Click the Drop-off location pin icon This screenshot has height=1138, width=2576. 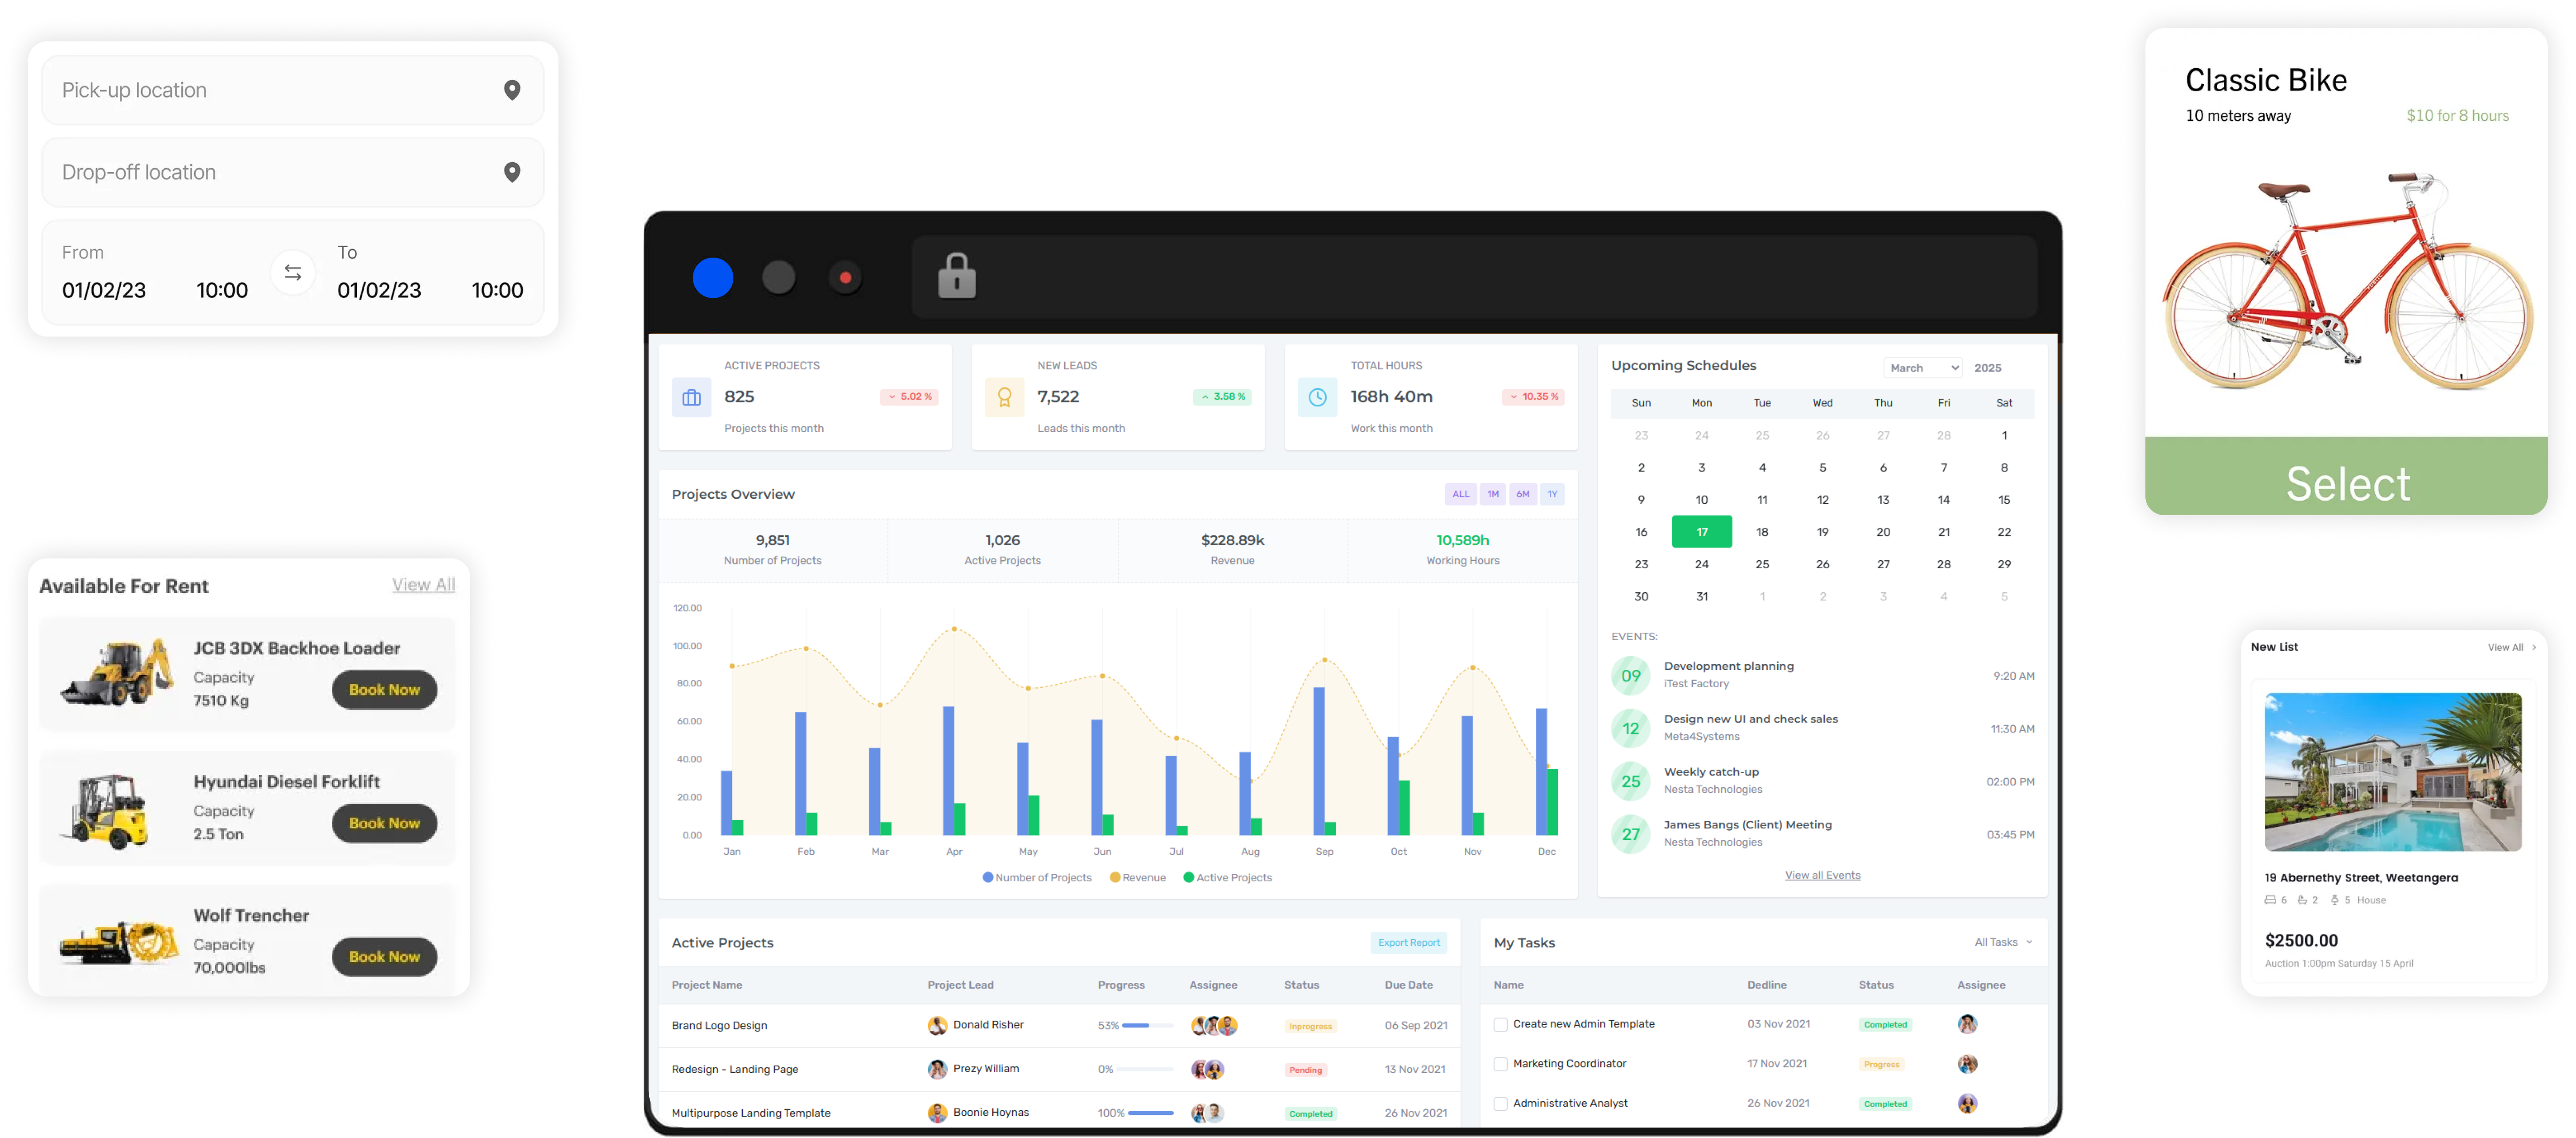(x=512, y=172)
